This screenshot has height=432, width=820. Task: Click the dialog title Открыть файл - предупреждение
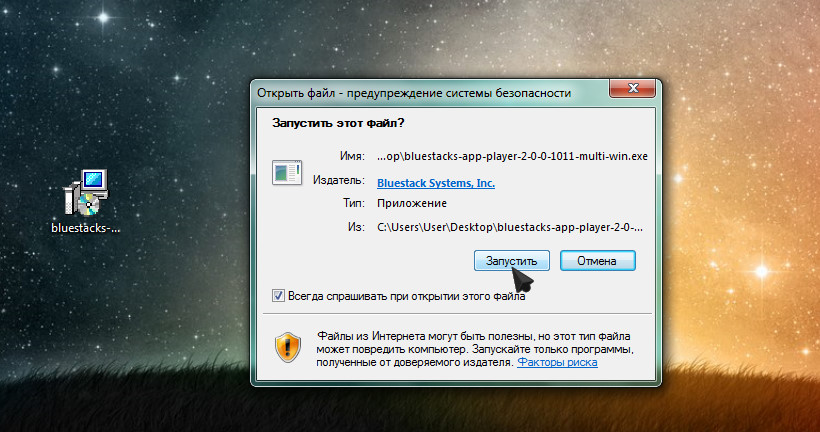click(x=414, y=93)
